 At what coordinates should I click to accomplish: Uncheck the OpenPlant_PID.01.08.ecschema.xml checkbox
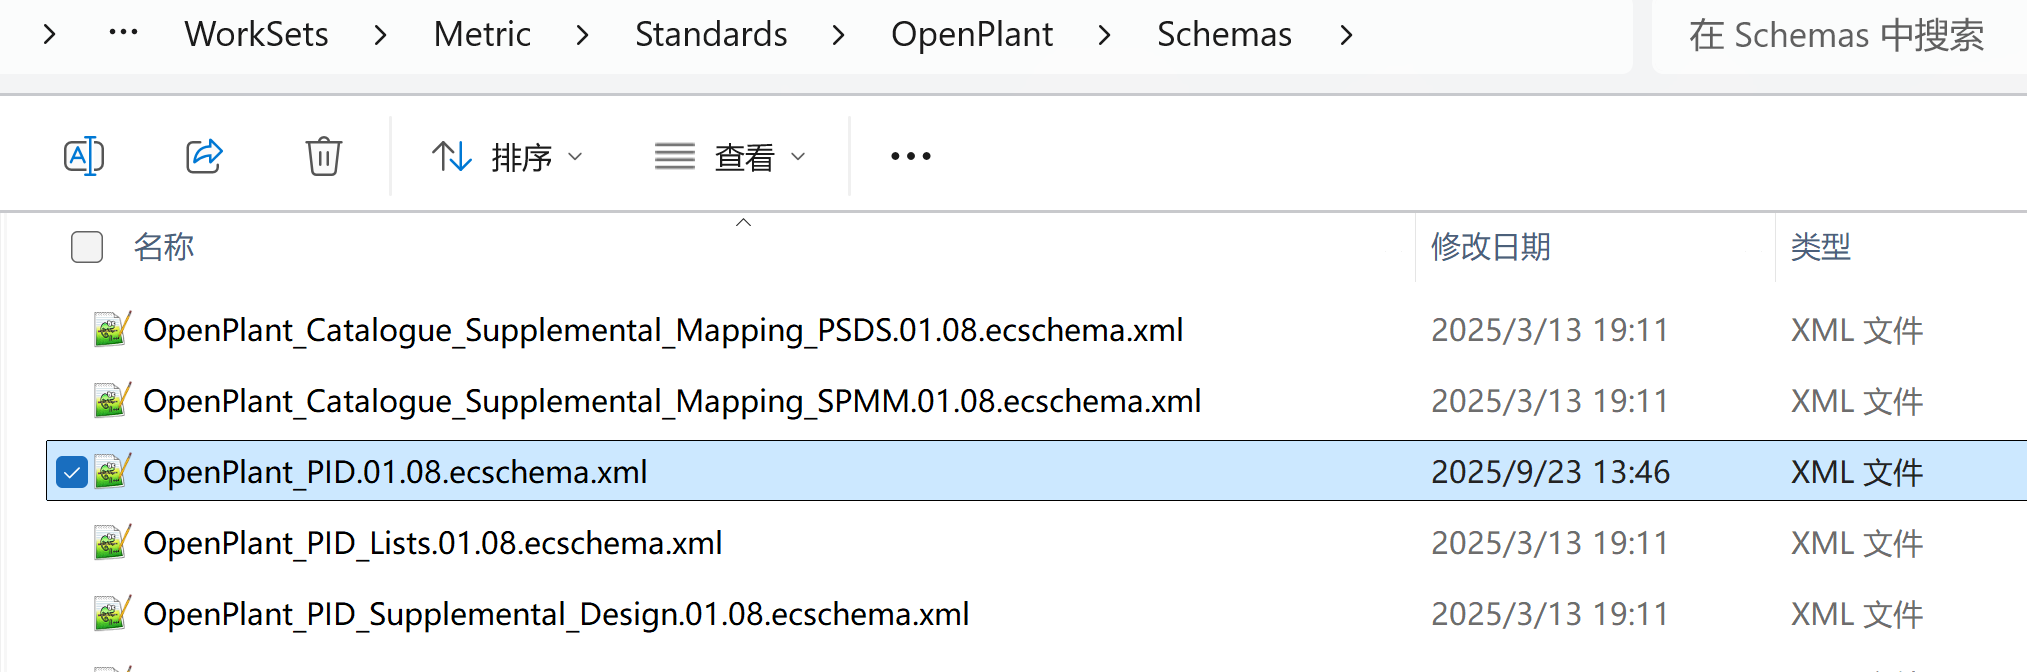point(72,472)
